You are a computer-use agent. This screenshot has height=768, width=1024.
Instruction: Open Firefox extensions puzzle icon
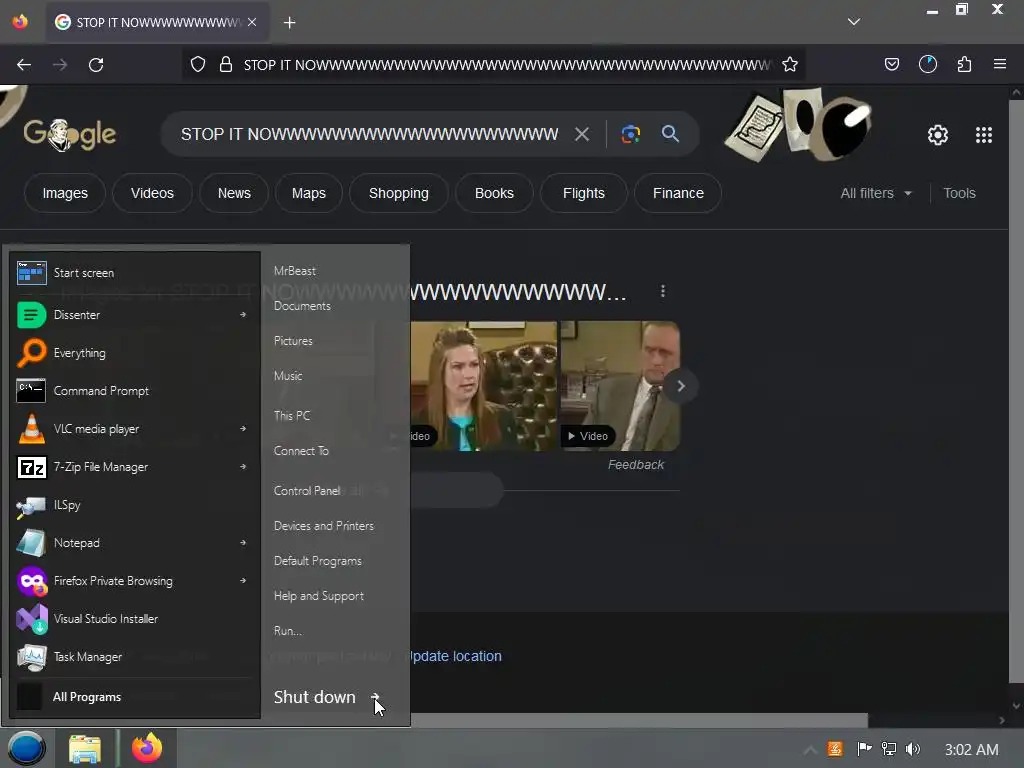point(965,65)
